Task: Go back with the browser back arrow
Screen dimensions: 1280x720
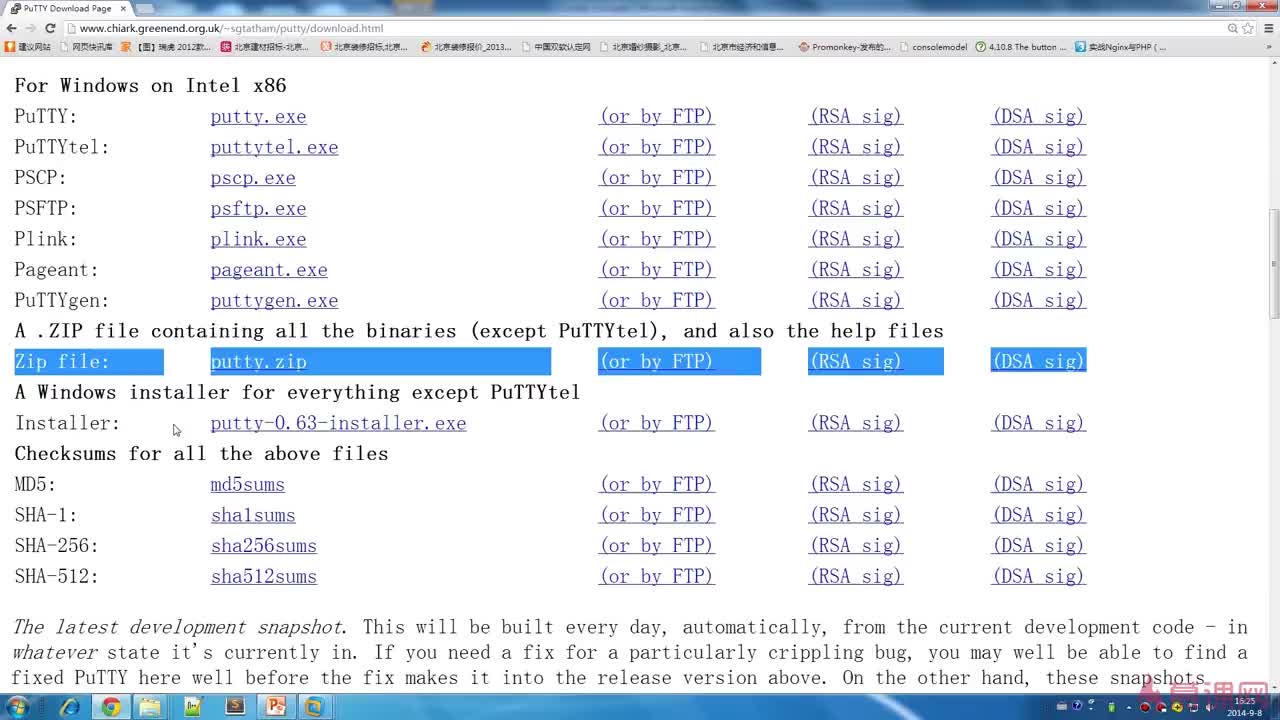Action: click(x=11, y=28)
